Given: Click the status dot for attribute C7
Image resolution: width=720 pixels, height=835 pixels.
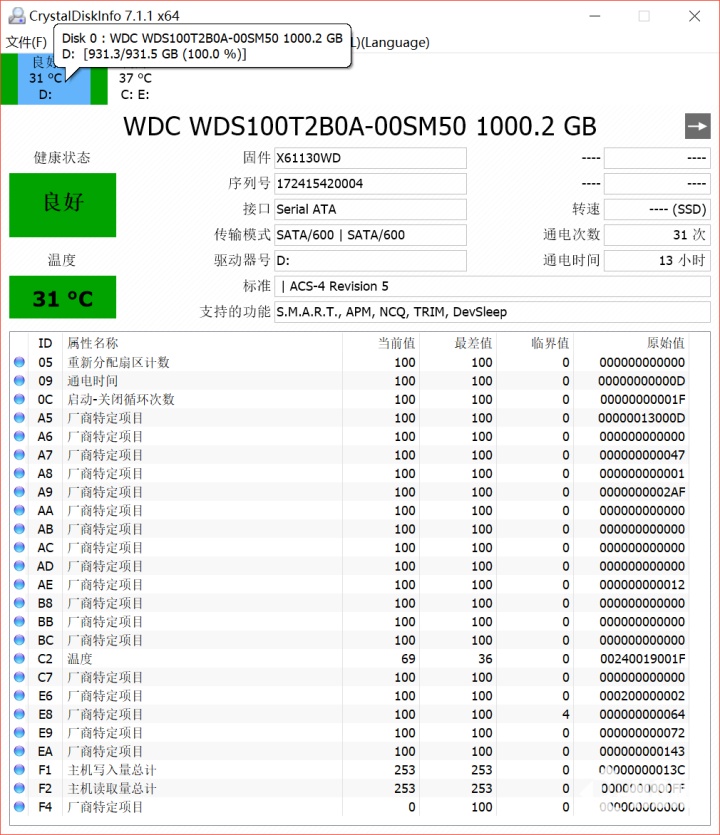Looking at the screenshot, I should point(20,677).
